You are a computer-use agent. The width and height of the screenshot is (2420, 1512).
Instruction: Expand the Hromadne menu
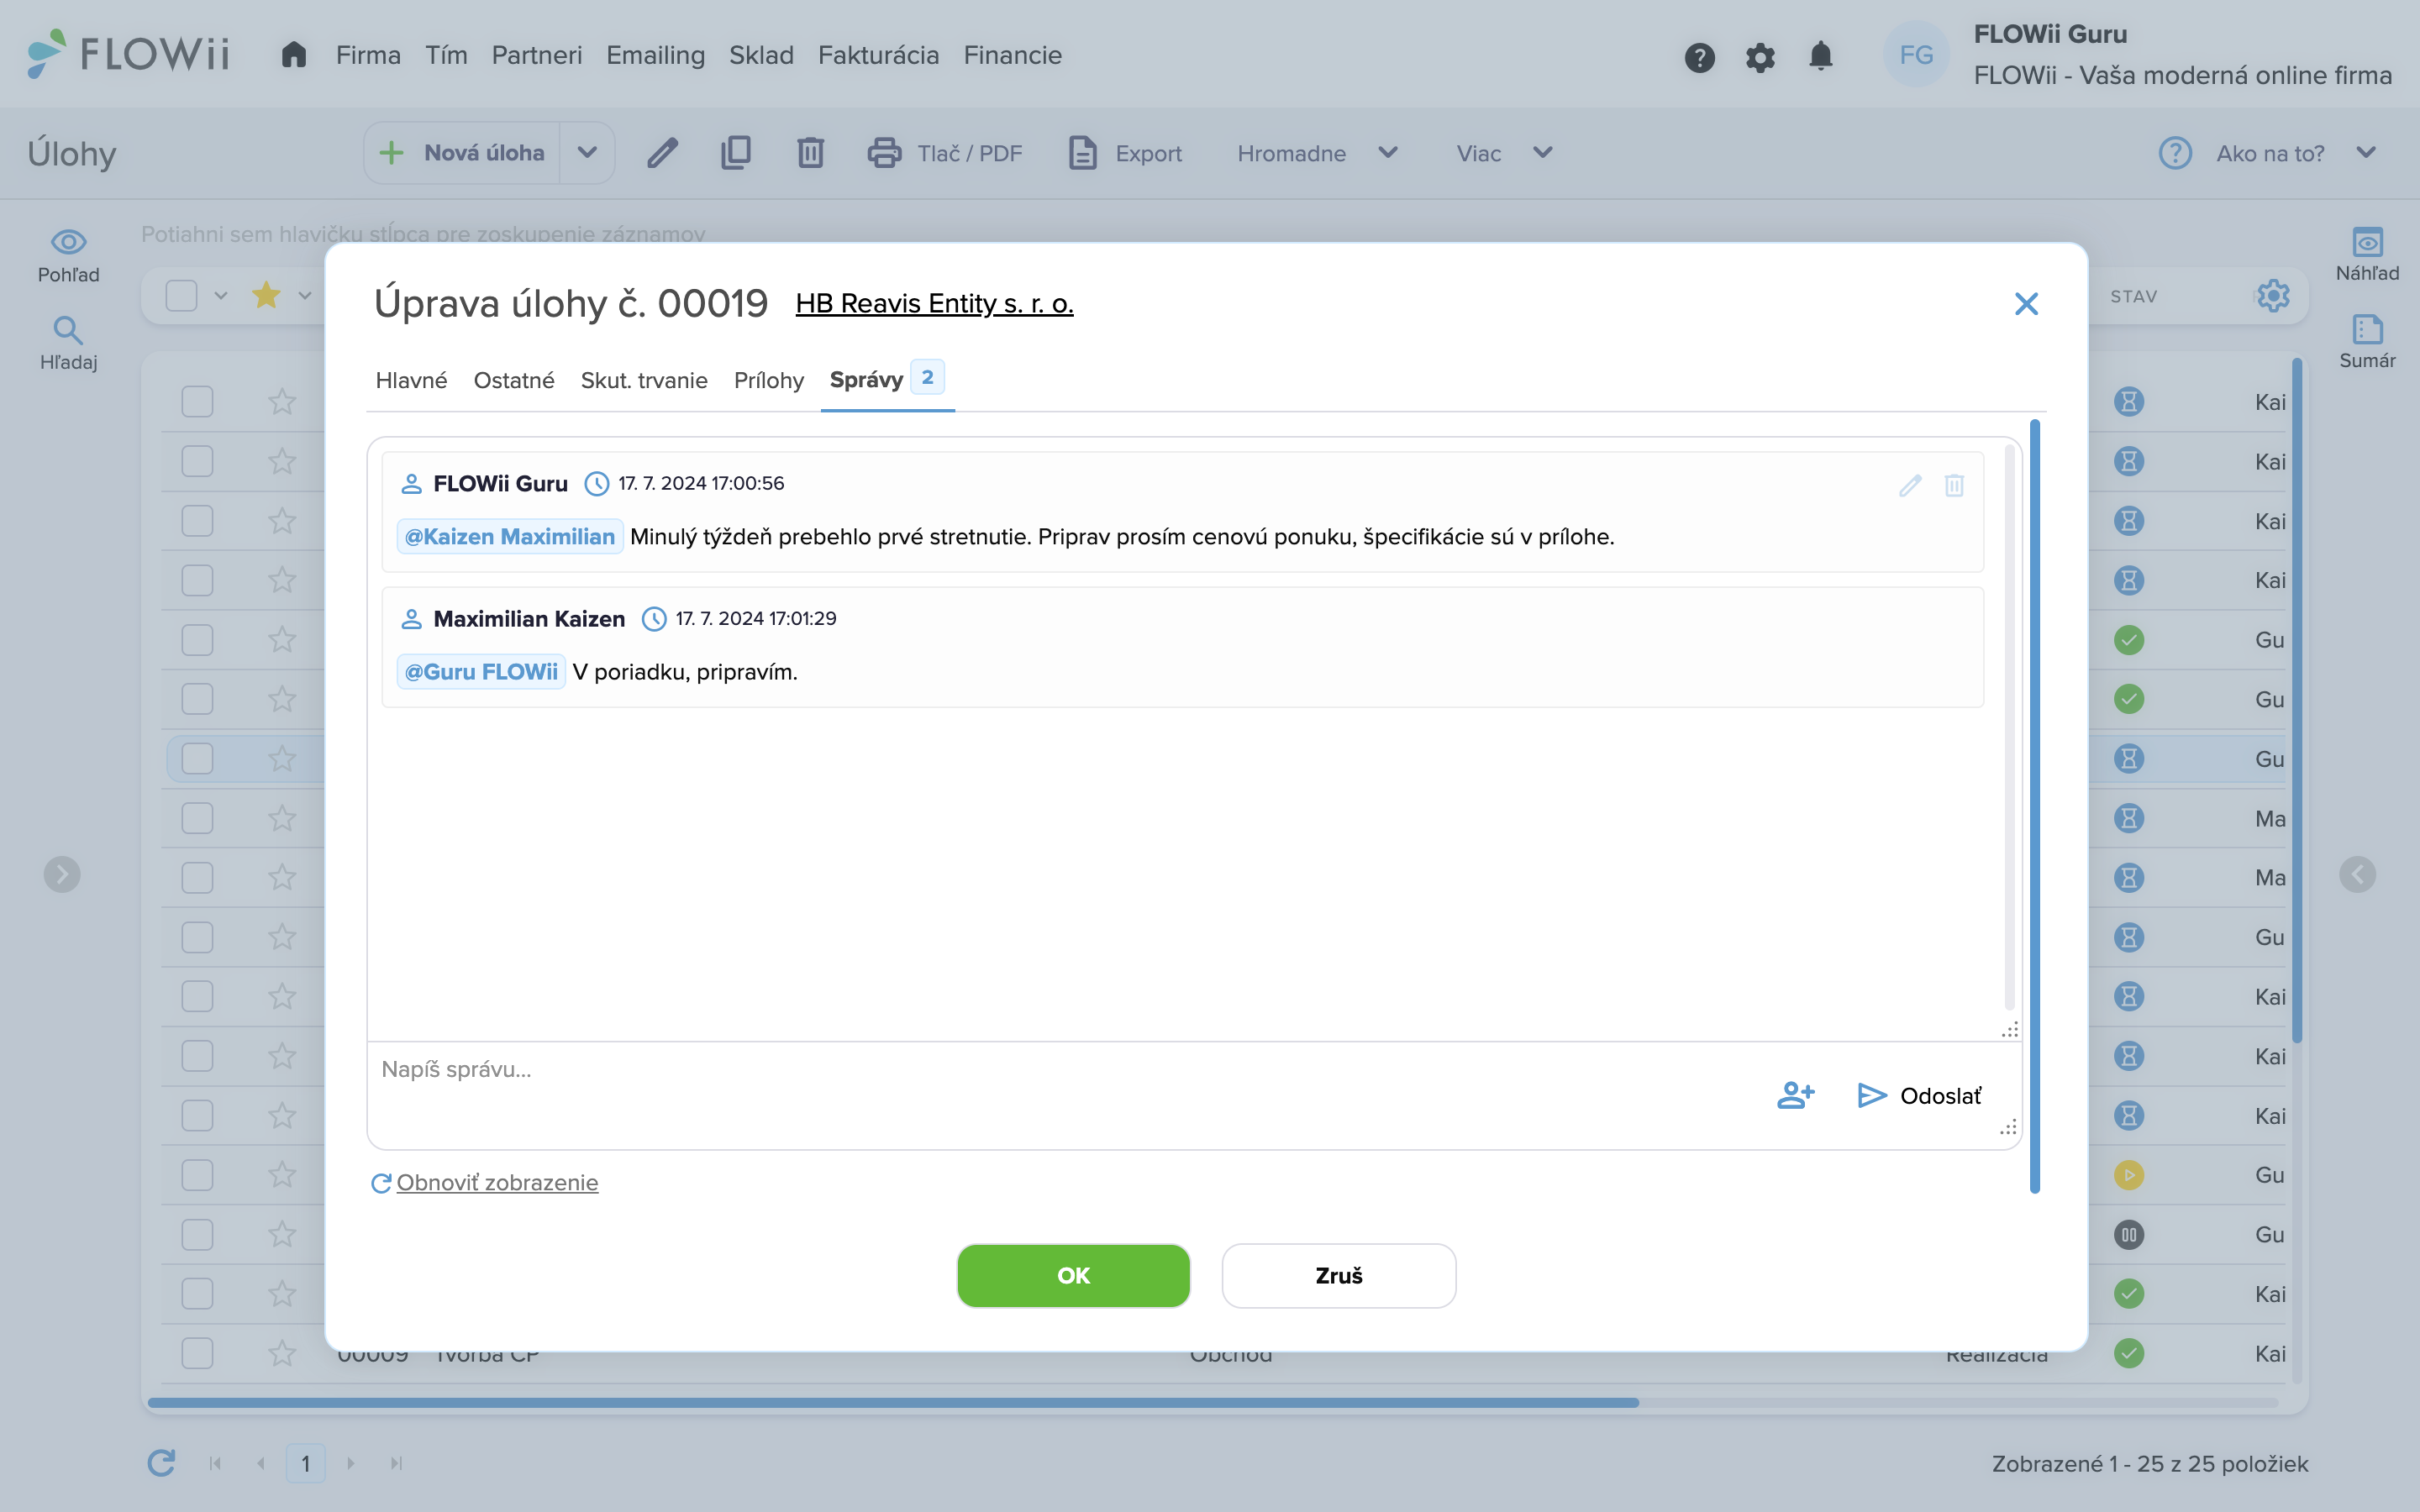click(1318, 153)
